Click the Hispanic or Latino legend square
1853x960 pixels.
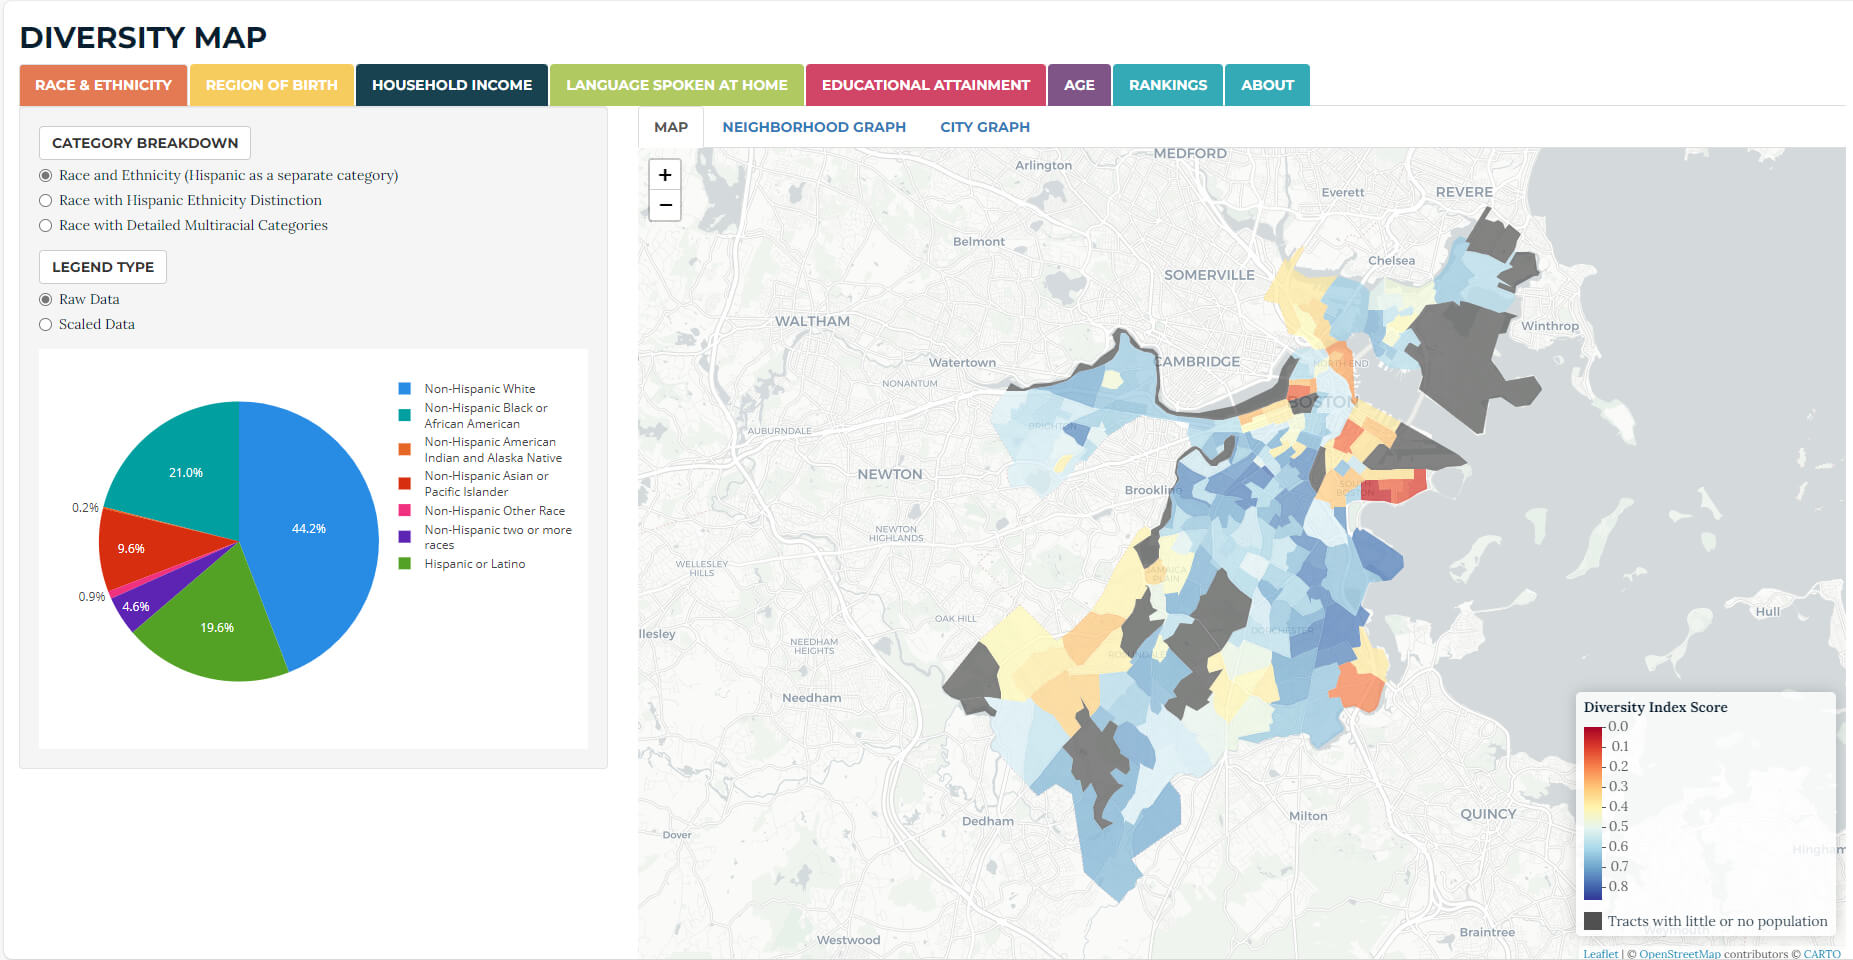[x=405, y=564]
